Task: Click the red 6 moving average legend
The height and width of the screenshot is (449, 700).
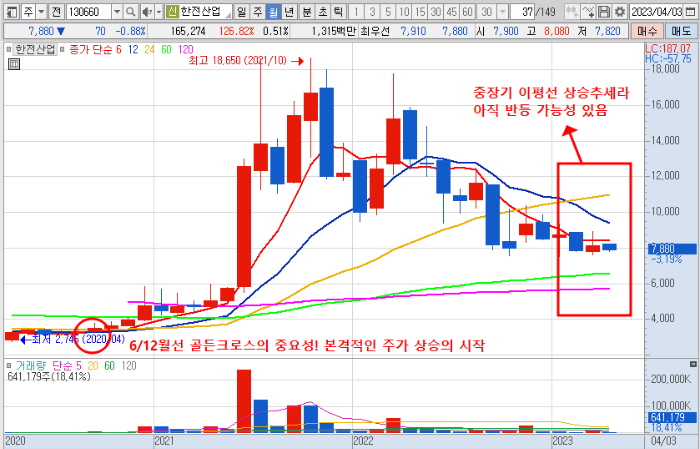Action: [119, 50]
